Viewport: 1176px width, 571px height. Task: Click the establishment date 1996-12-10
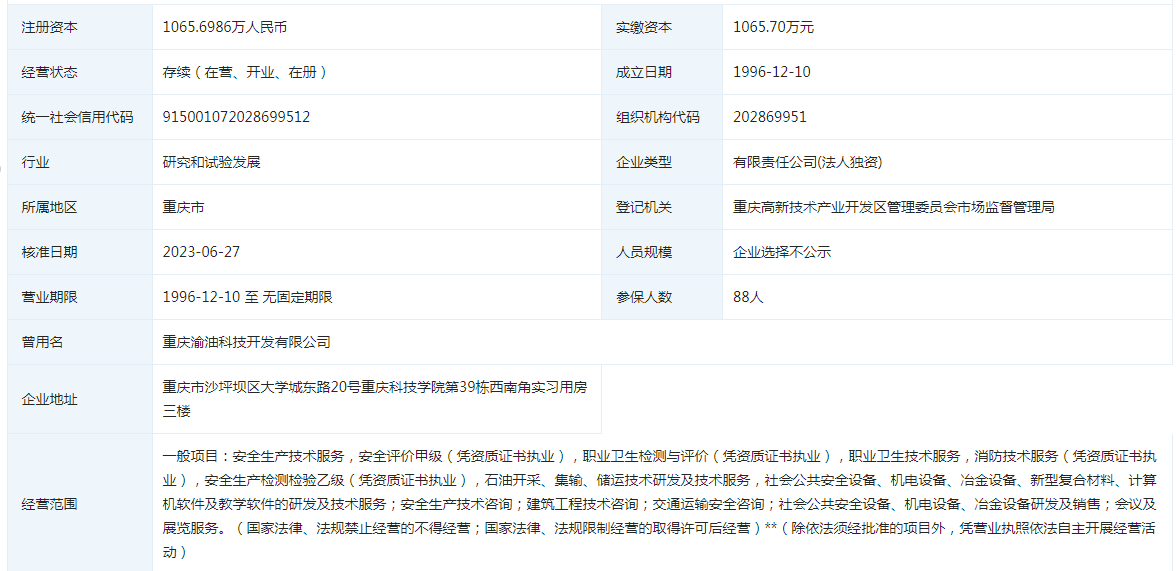(771, 72)
